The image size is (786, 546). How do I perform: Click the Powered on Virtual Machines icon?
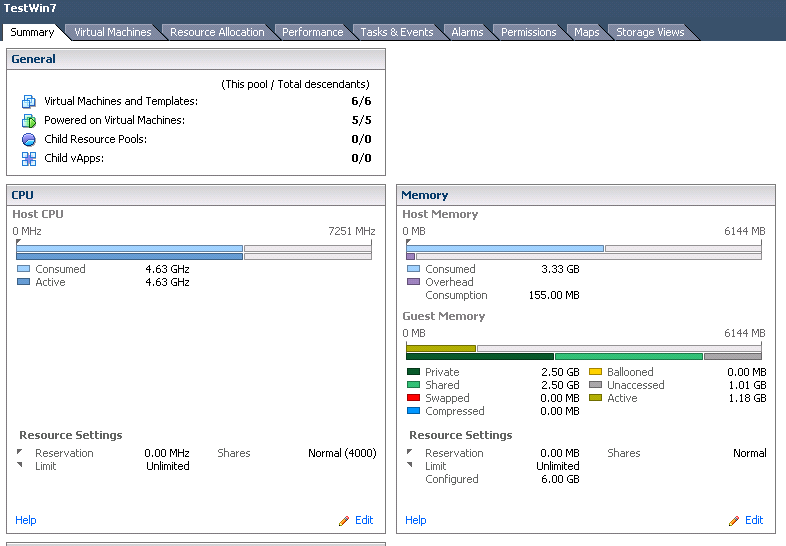29,121
